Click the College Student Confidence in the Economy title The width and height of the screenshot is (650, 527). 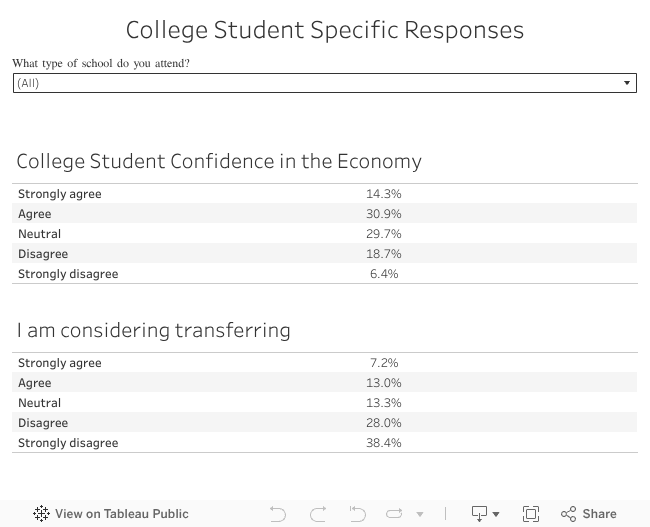(x=219, y=161)
